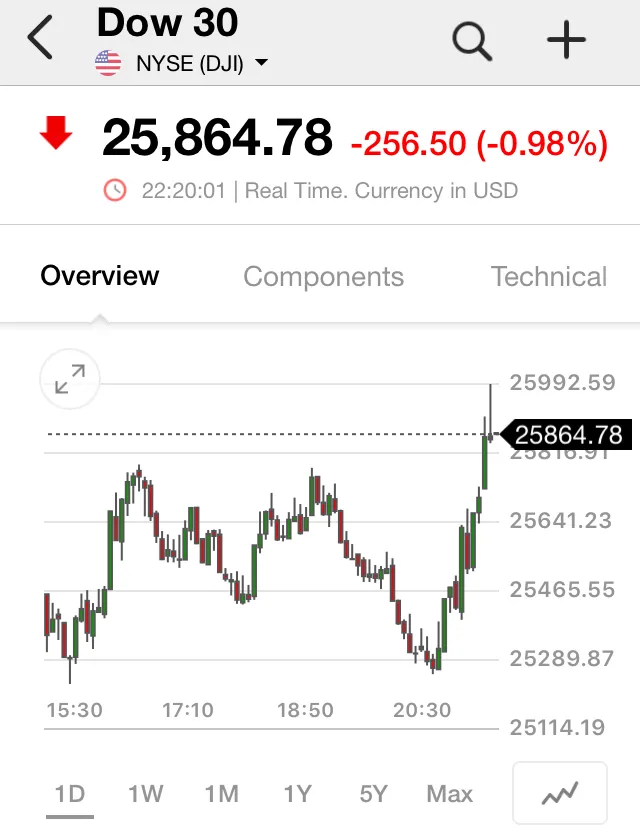
Task: Choose the 1Y chart range
Action: coord(297,794)
